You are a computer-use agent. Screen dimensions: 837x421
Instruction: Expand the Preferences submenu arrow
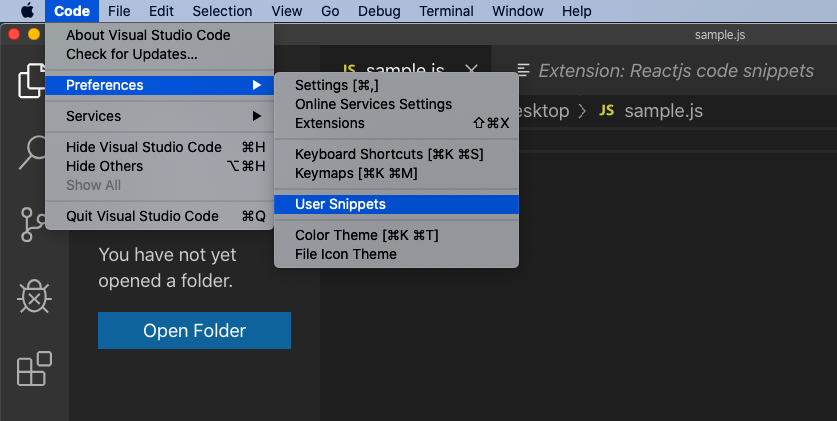pyautogui.click(x=257, y=85)
